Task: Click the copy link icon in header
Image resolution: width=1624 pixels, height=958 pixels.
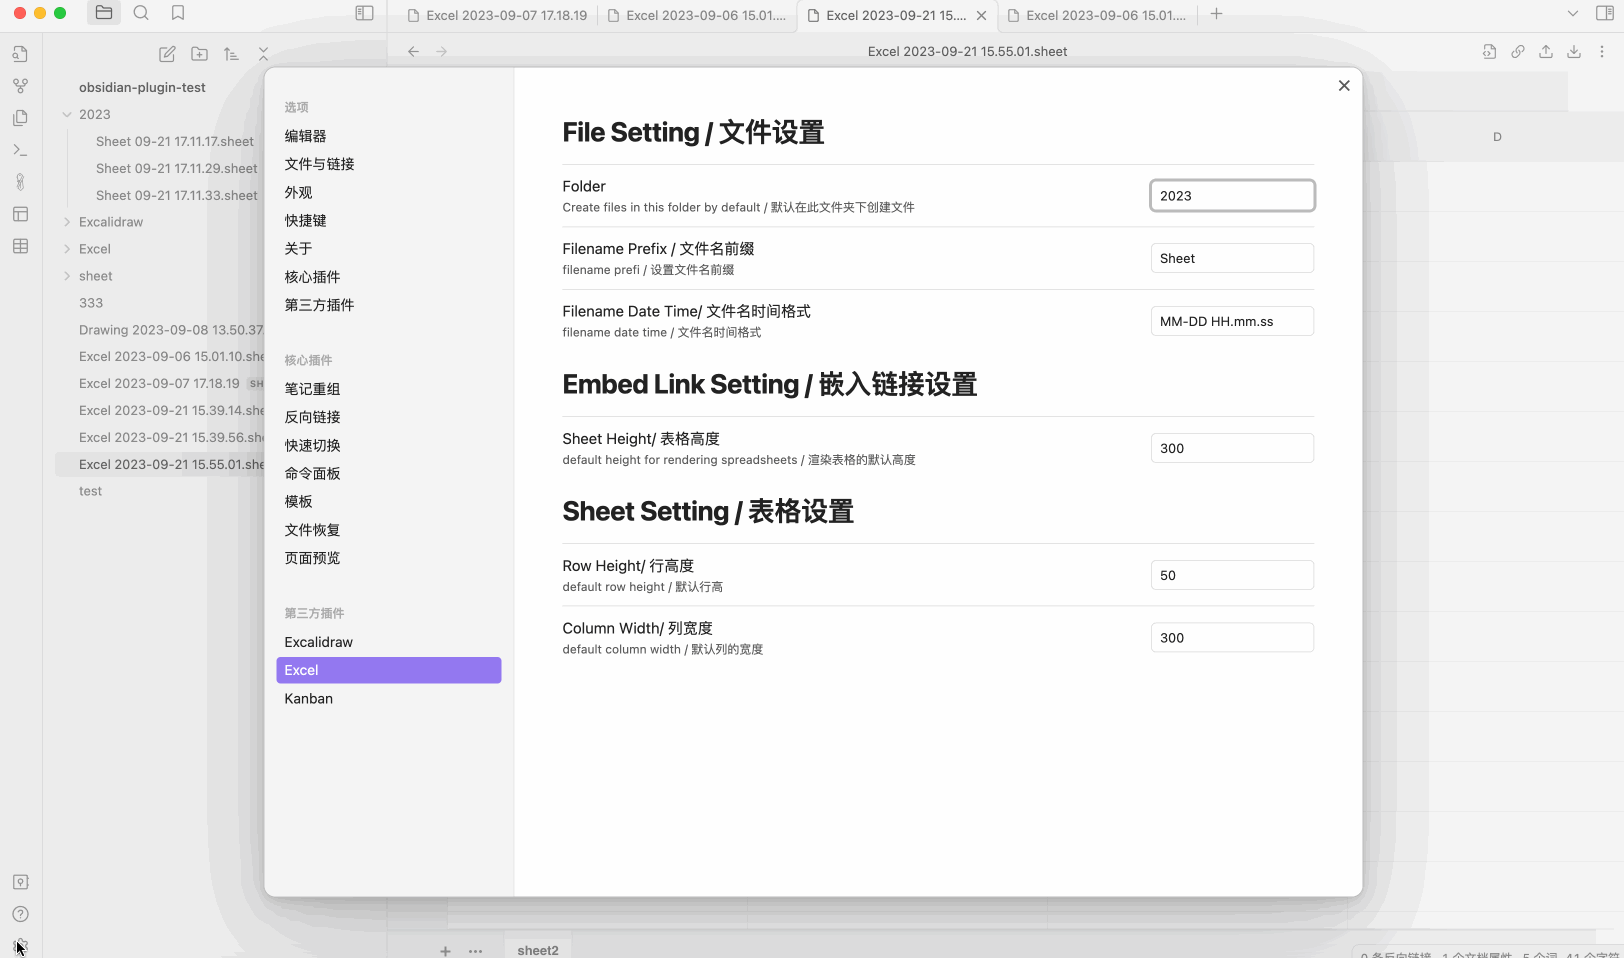Action: point(1517,51)
